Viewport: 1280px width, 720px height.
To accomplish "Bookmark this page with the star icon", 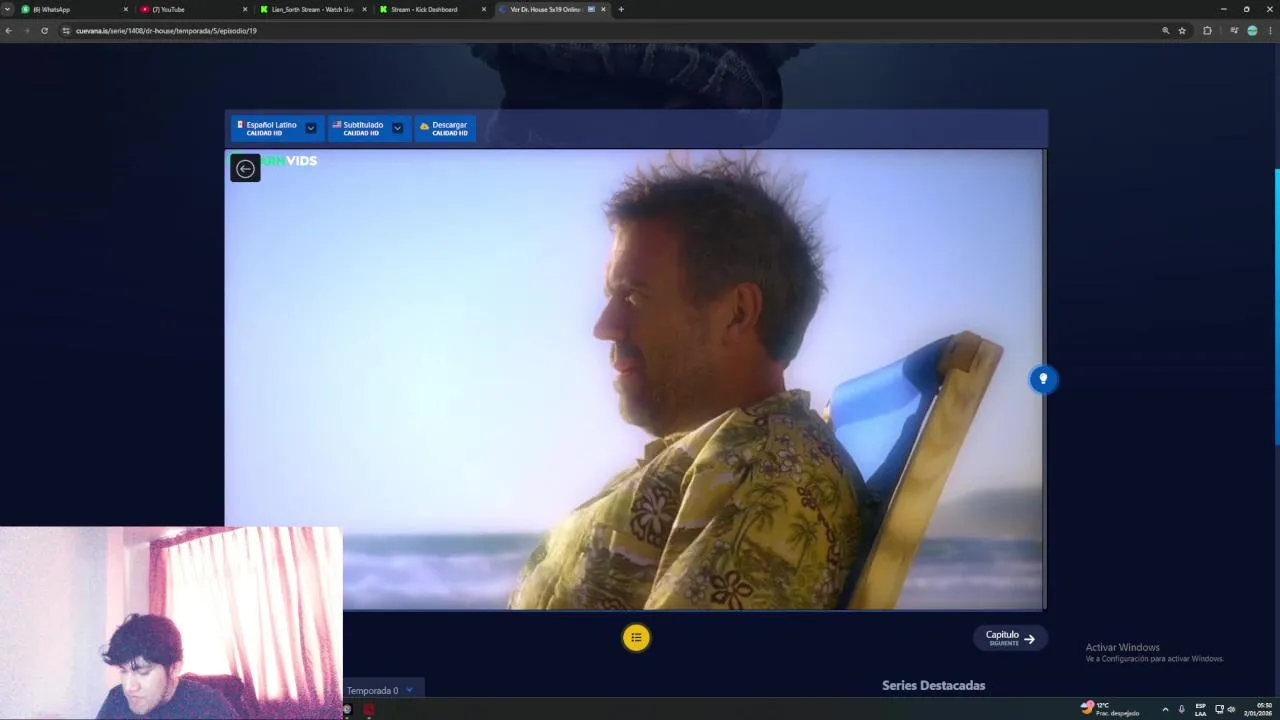I will pos(1182,31).
